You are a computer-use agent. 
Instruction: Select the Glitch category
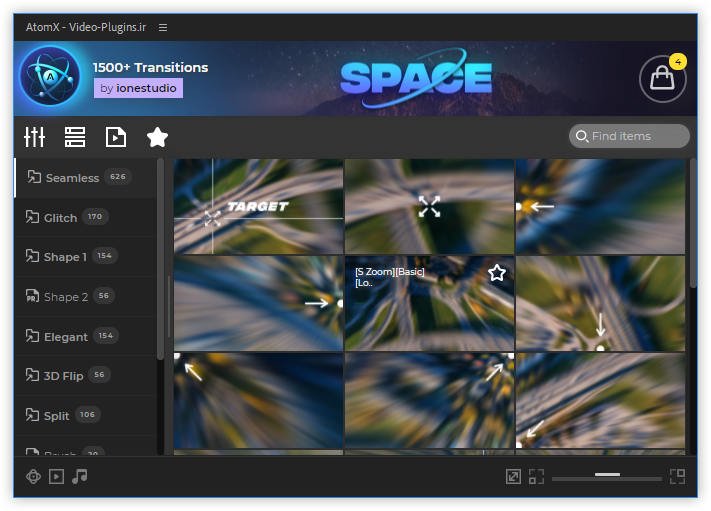(86, 218)
